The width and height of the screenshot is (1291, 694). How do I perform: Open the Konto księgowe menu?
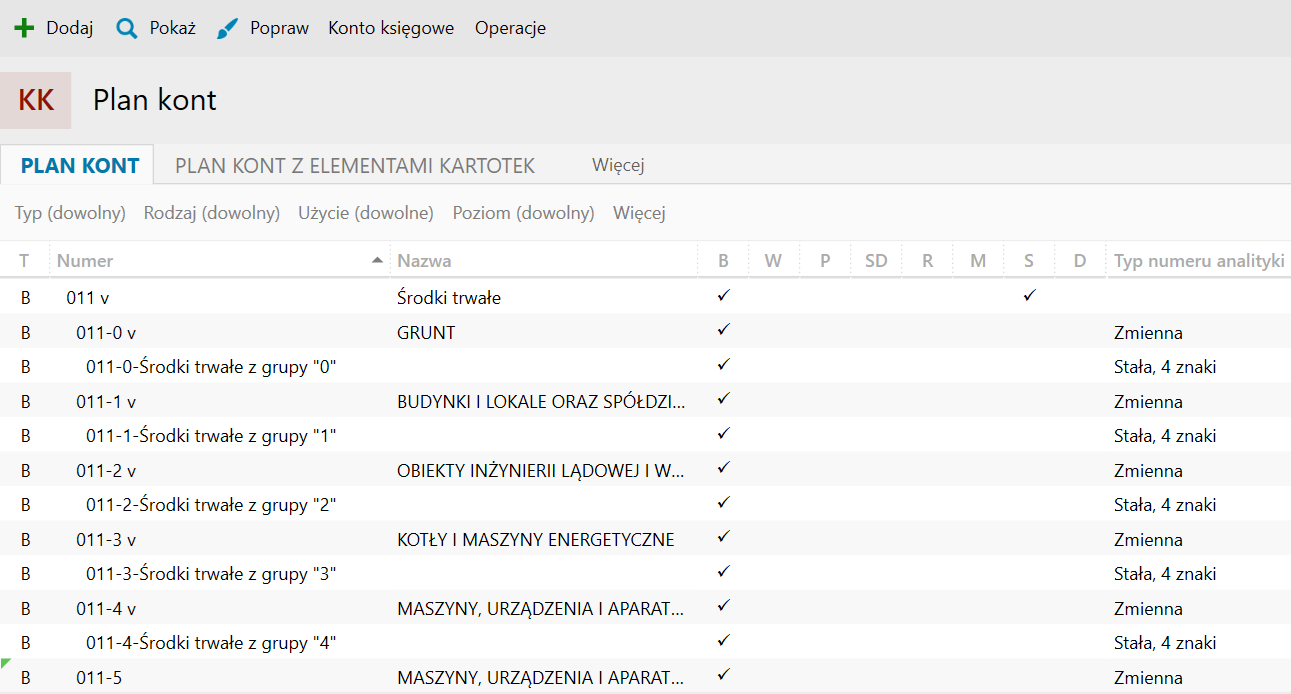(391, 28)
